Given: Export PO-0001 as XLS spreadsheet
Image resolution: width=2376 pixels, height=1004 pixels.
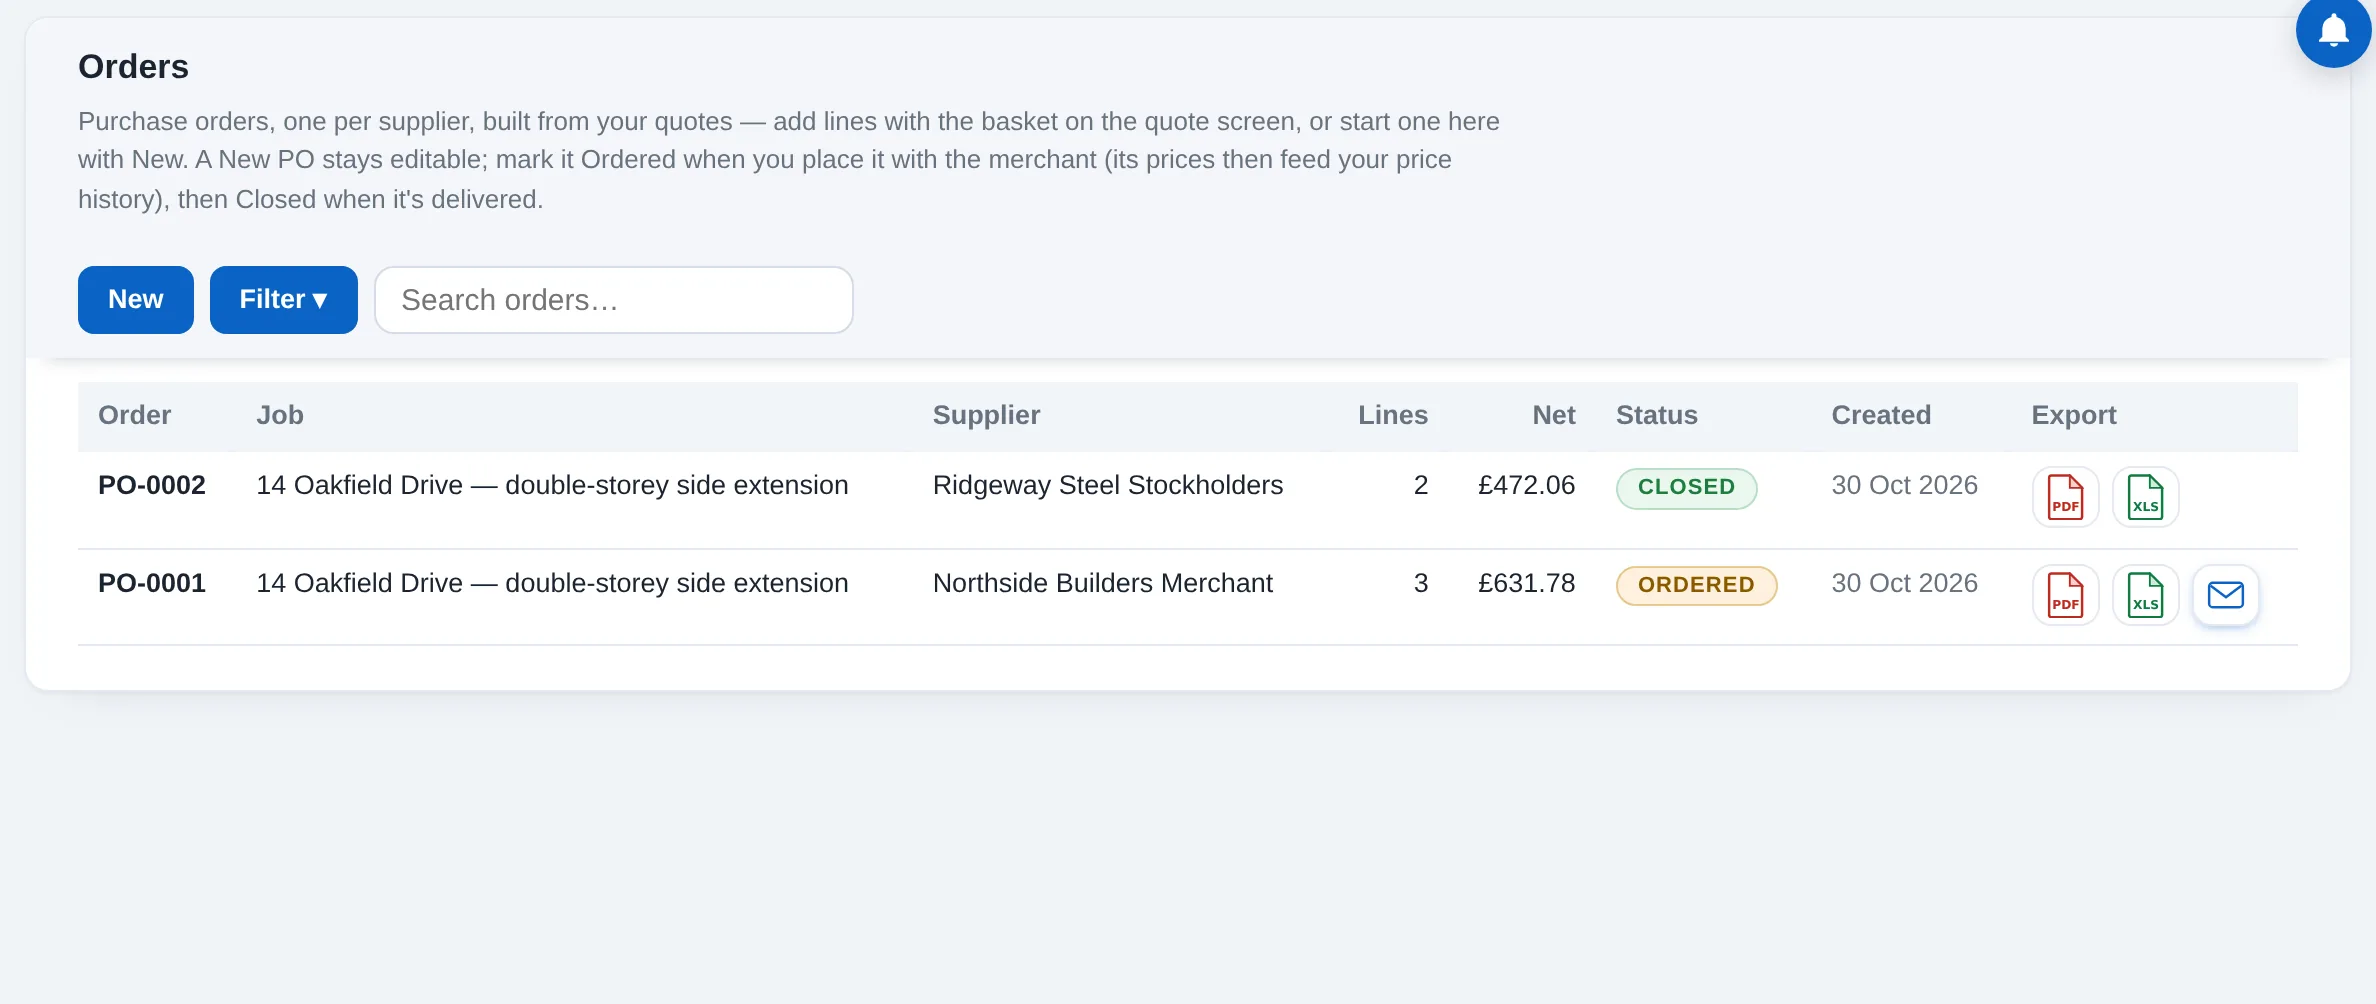Looking at the screenshot, I should tap(2145, 595).
